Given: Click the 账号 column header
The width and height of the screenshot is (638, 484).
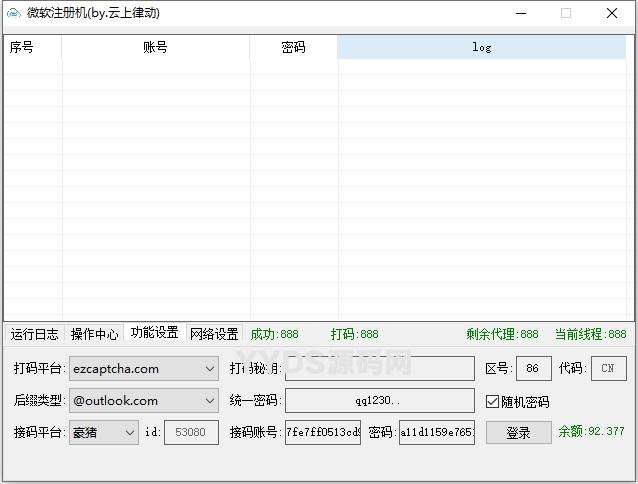Looking at the screenshot, I should click(x=155, y=47).
